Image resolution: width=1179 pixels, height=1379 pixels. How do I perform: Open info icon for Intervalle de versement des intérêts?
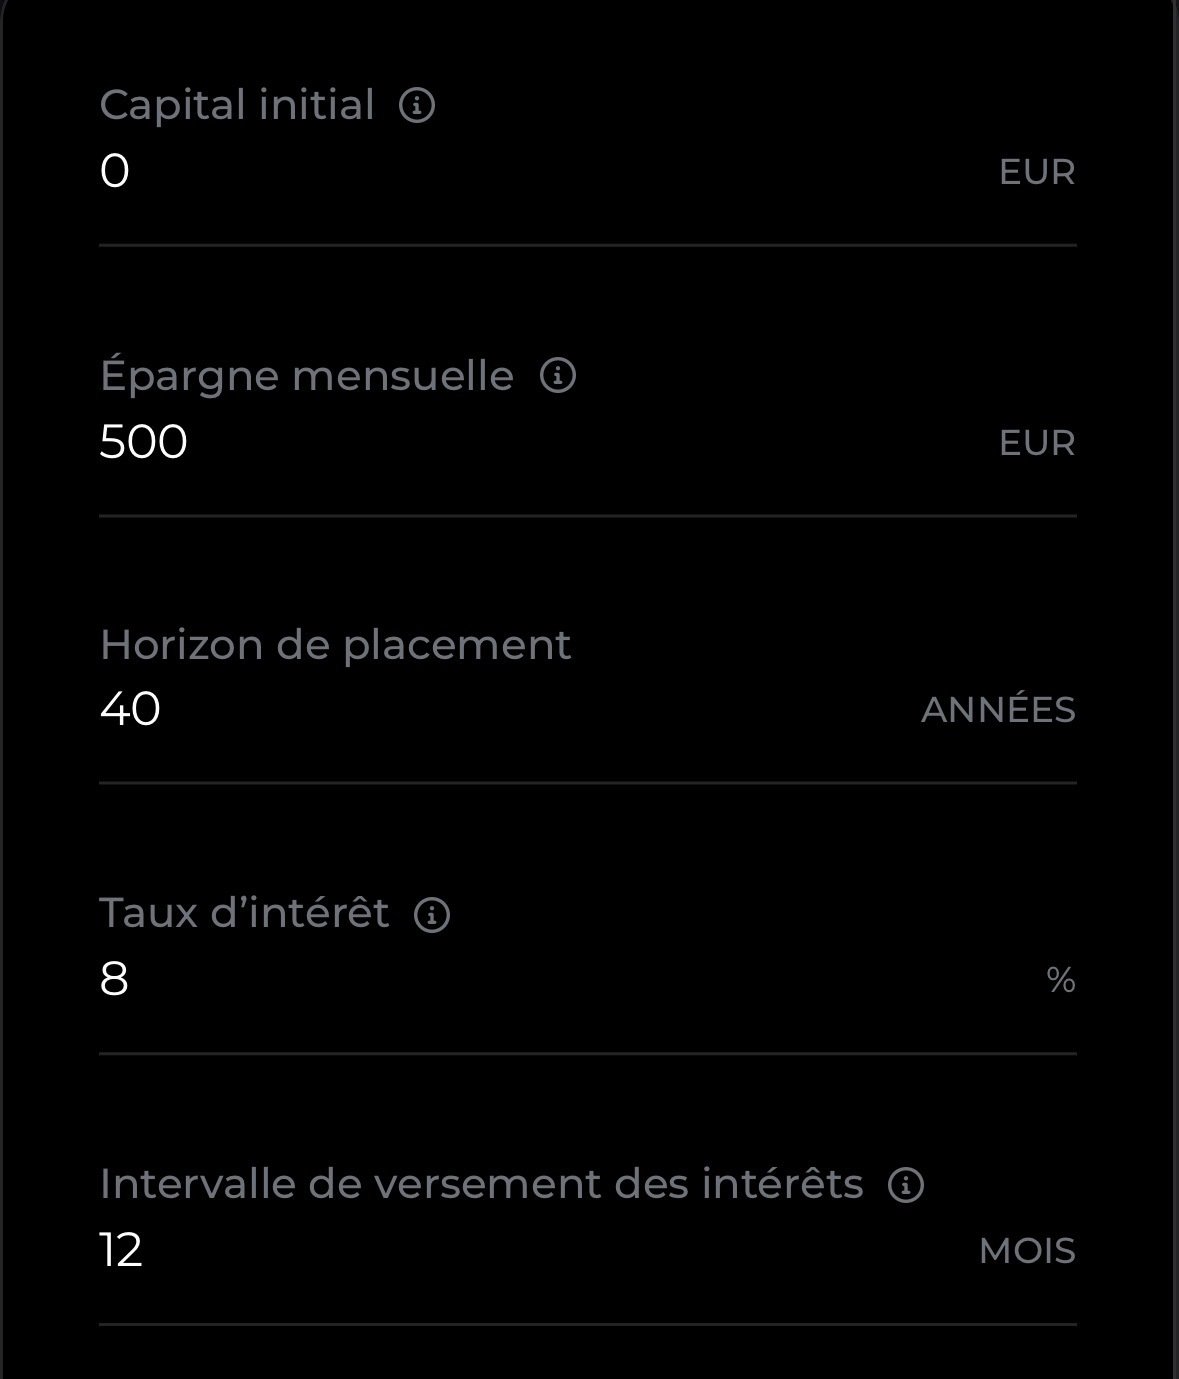(x=906, y=1185)
